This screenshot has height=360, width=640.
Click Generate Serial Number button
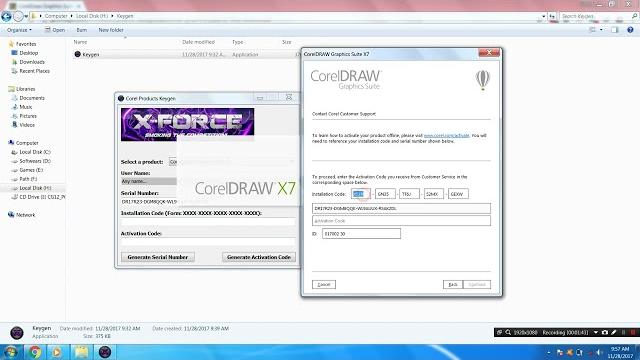pyautogui.click(x=158, y=257)
